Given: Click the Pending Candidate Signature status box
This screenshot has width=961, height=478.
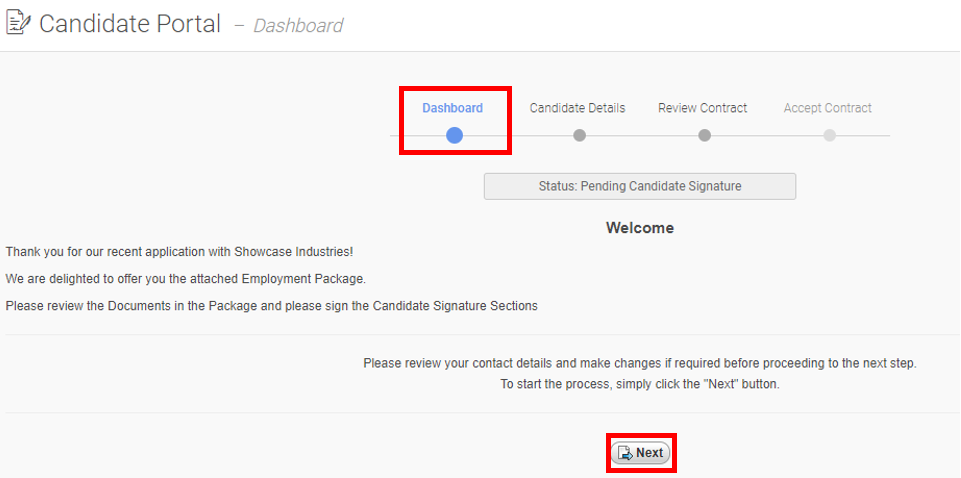Looking at the screenshot, I should 640,186.
